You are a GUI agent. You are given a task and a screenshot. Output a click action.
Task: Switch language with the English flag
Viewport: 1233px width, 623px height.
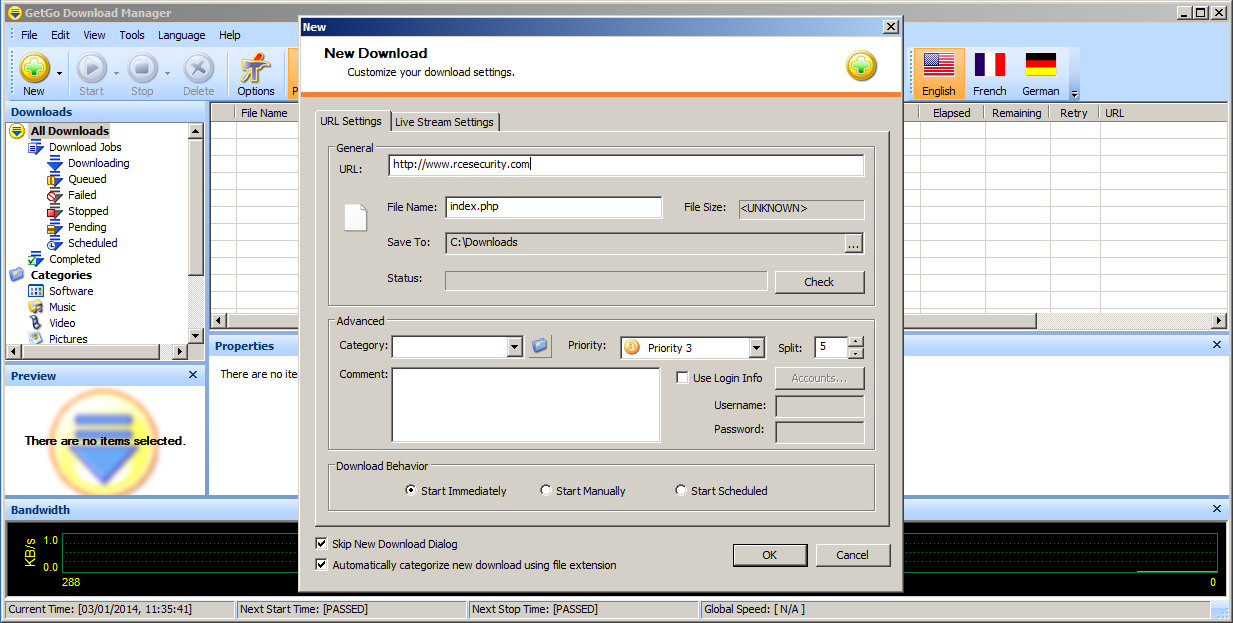[939, 74]
